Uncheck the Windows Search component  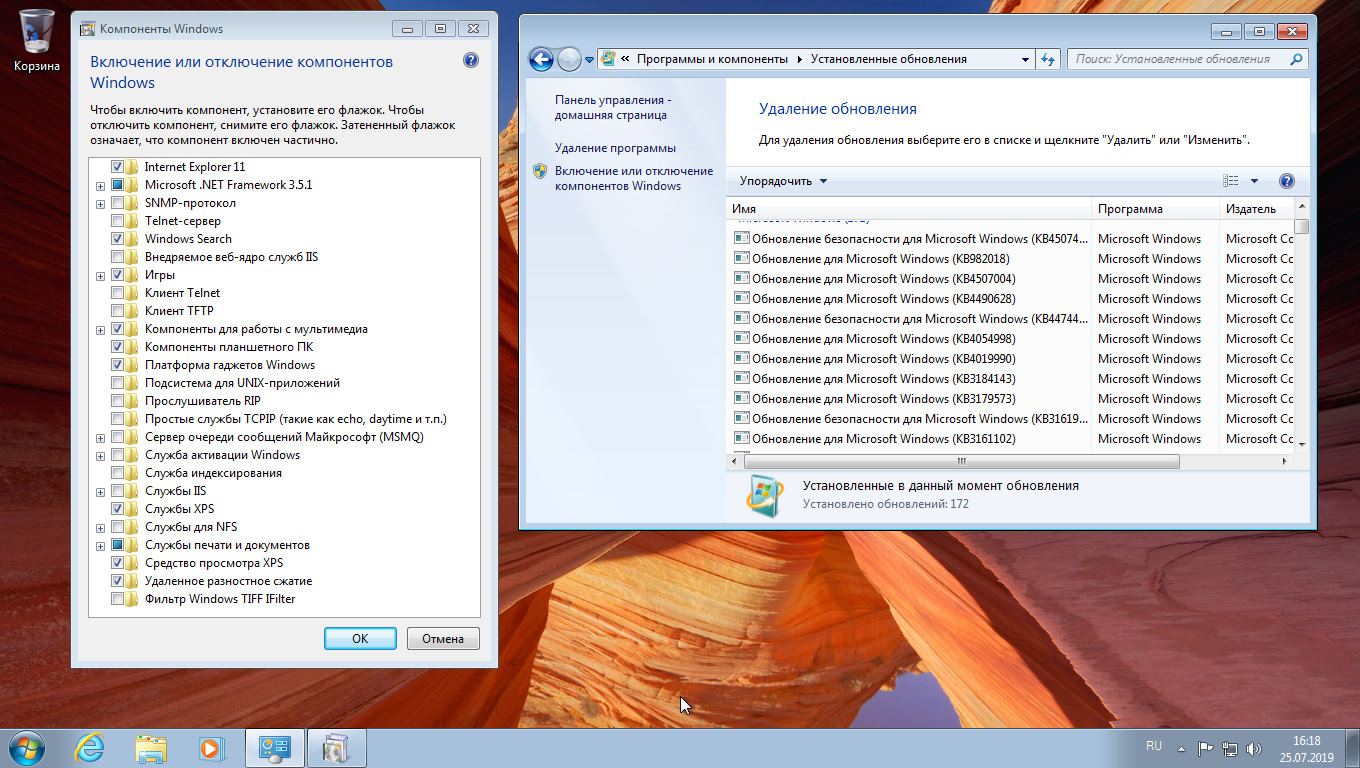click(x=118, y=239)
